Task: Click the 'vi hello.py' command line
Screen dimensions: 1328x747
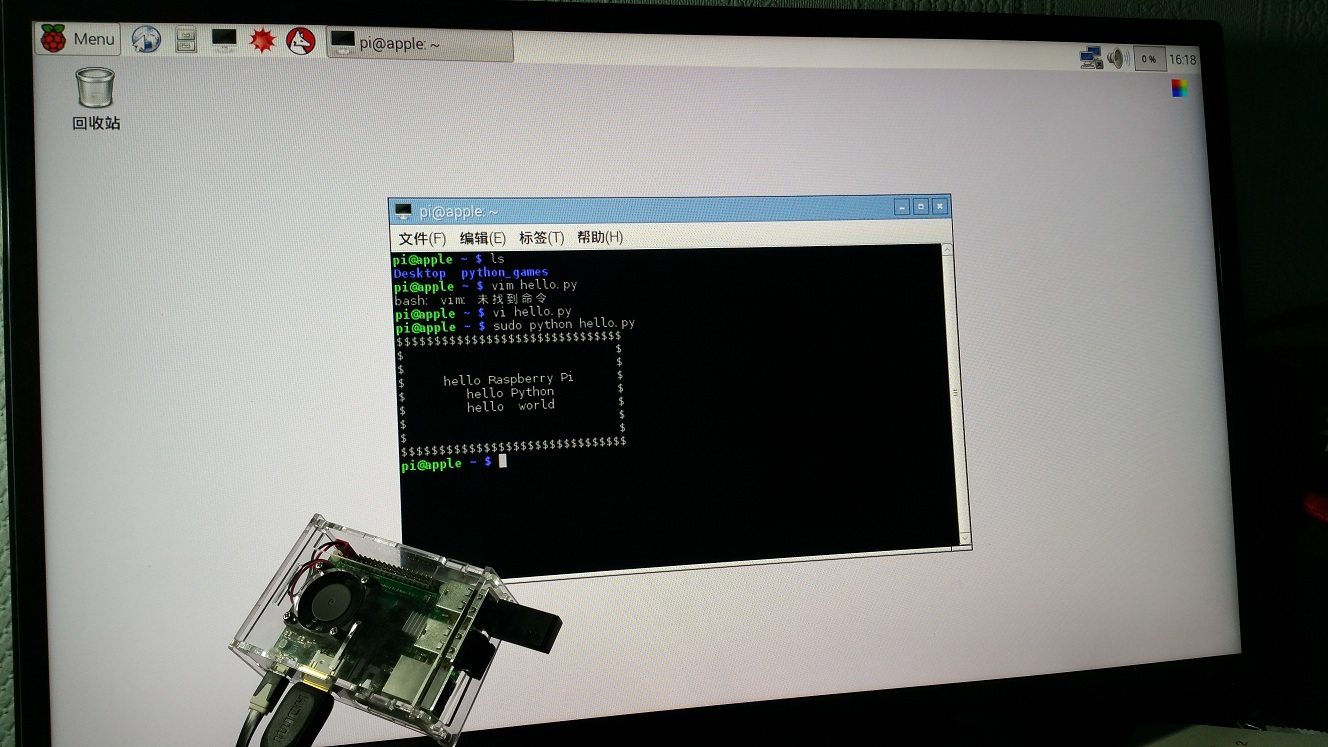Action: tap(532, 312)
